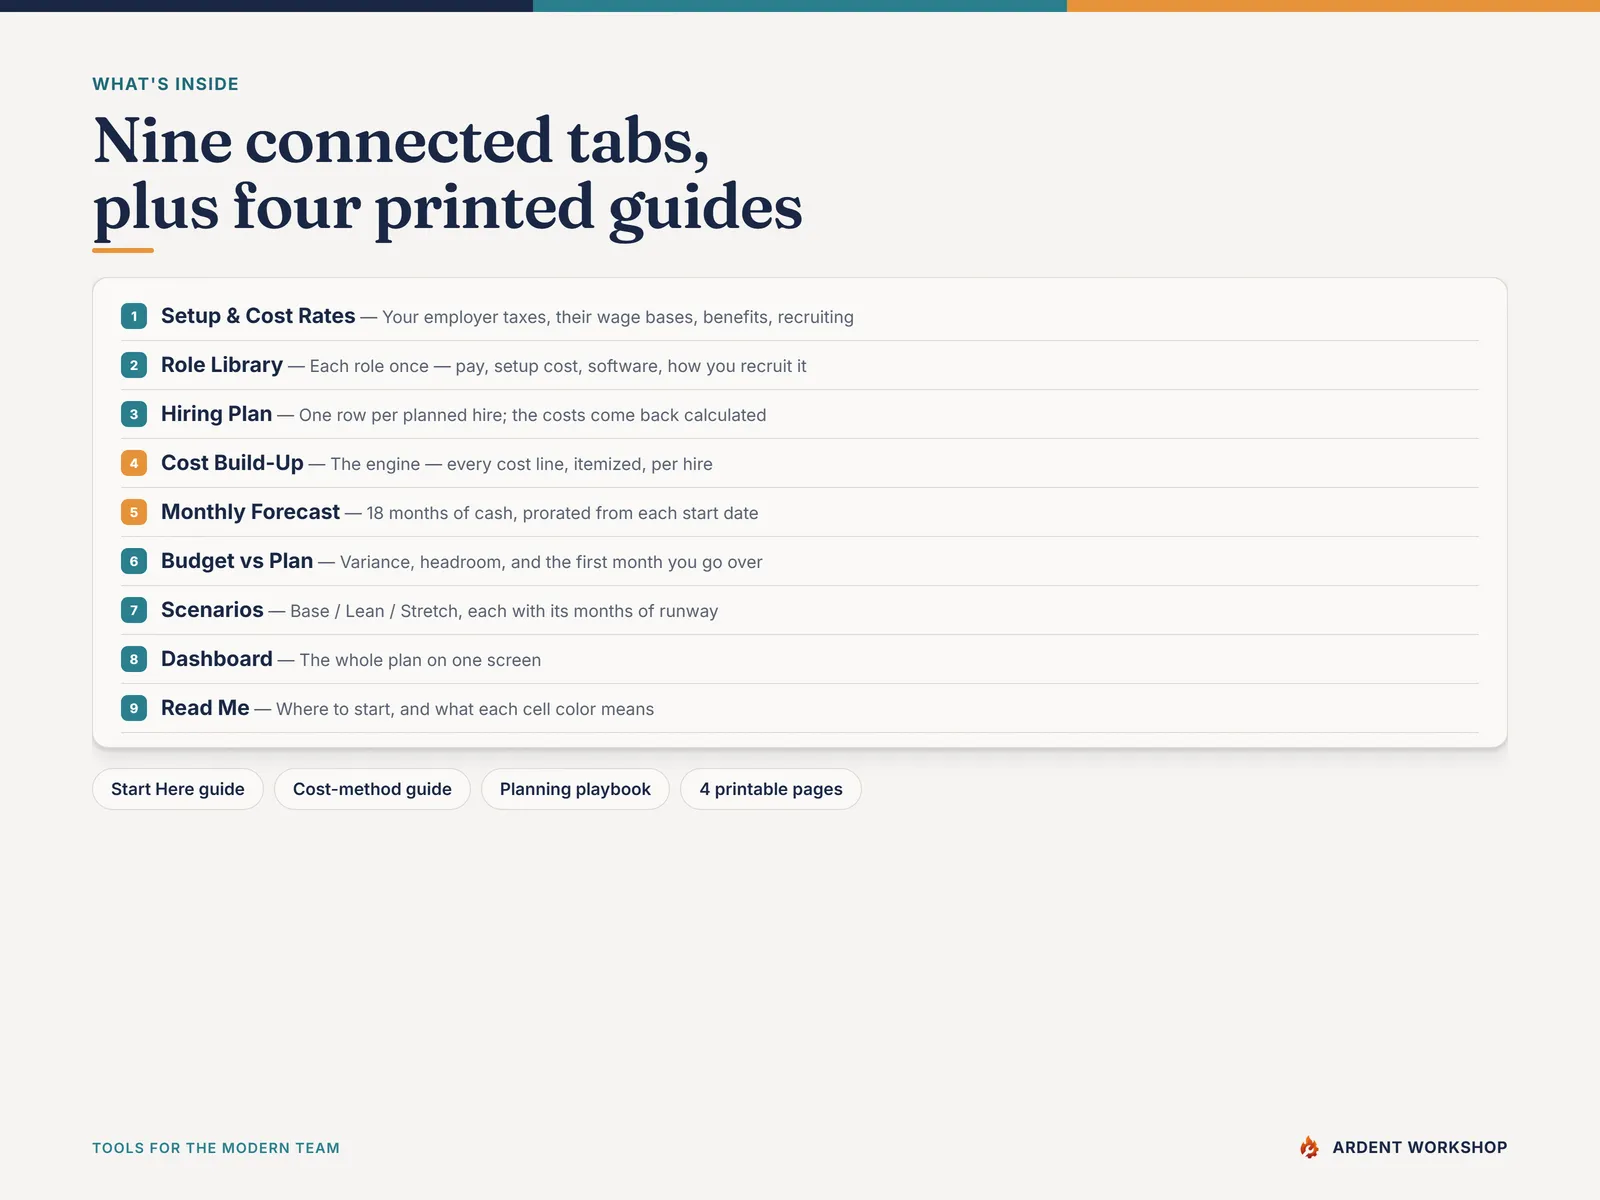
Task: Click the Hiring Plan title
Action: [x=216, y=414]
